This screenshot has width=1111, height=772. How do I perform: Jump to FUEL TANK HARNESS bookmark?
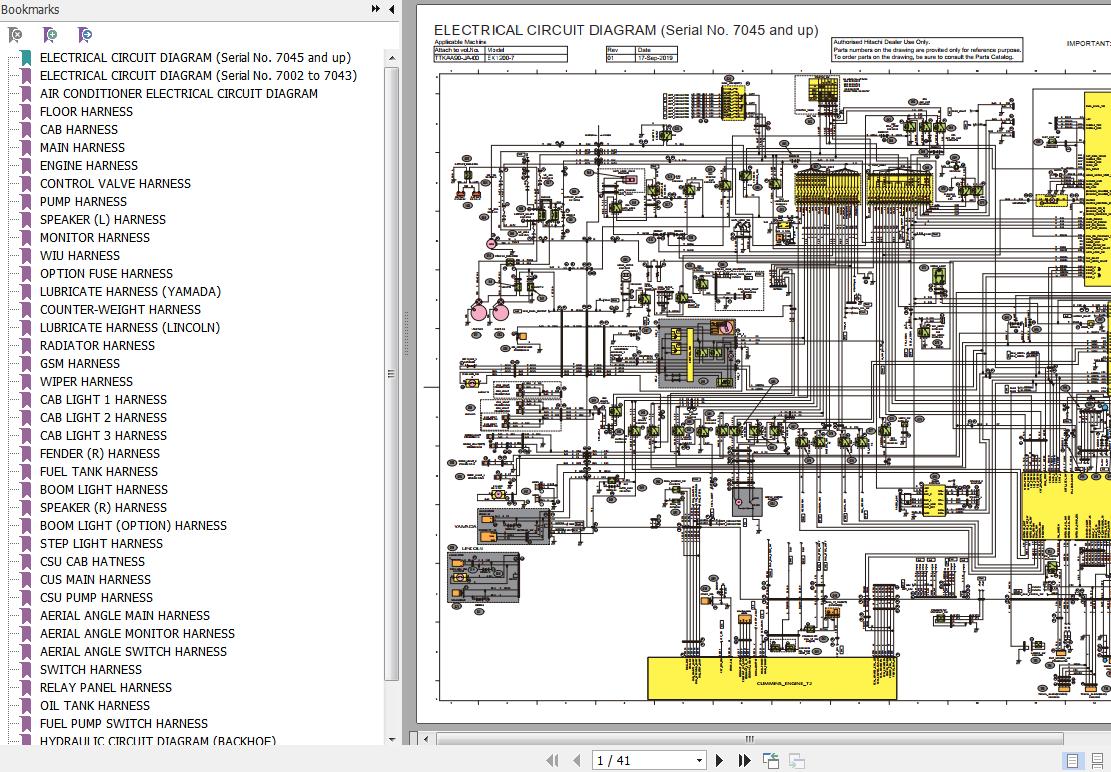pyautogui.click(x=99, y=472)
